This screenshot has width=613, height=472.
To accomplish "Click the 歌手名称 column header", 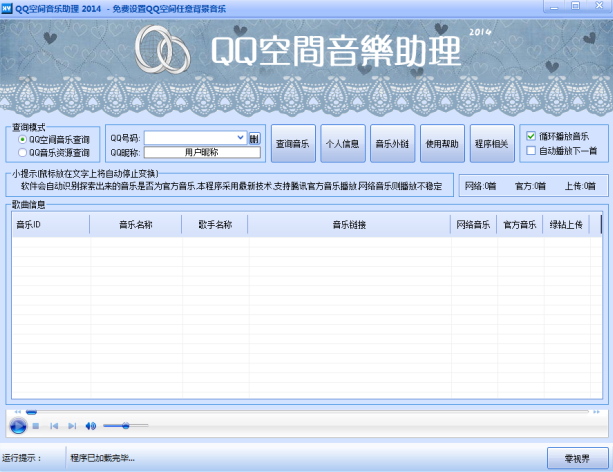I will click(x=215, y=224).
